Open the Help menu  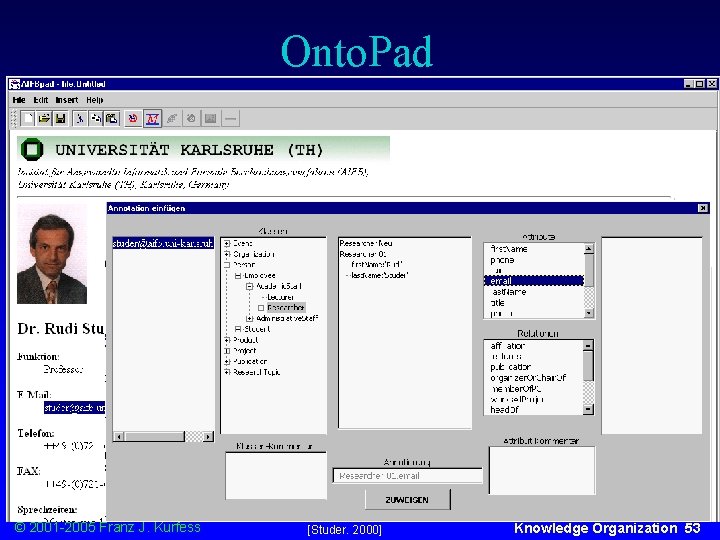point(95,100)
